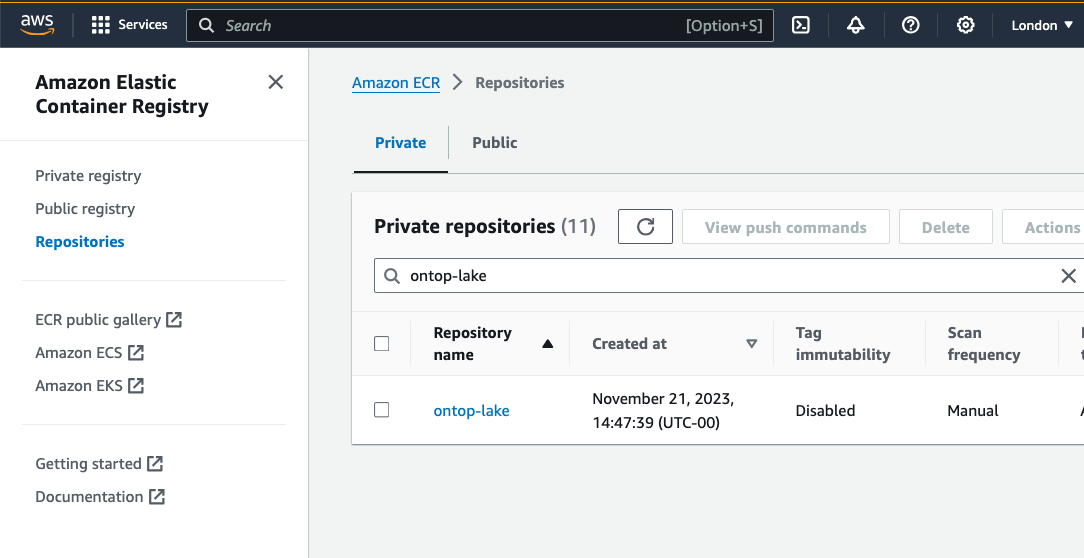Select Repositories in the sidebar
This screenshot has height=558, width=1084.
coord(80,241)
